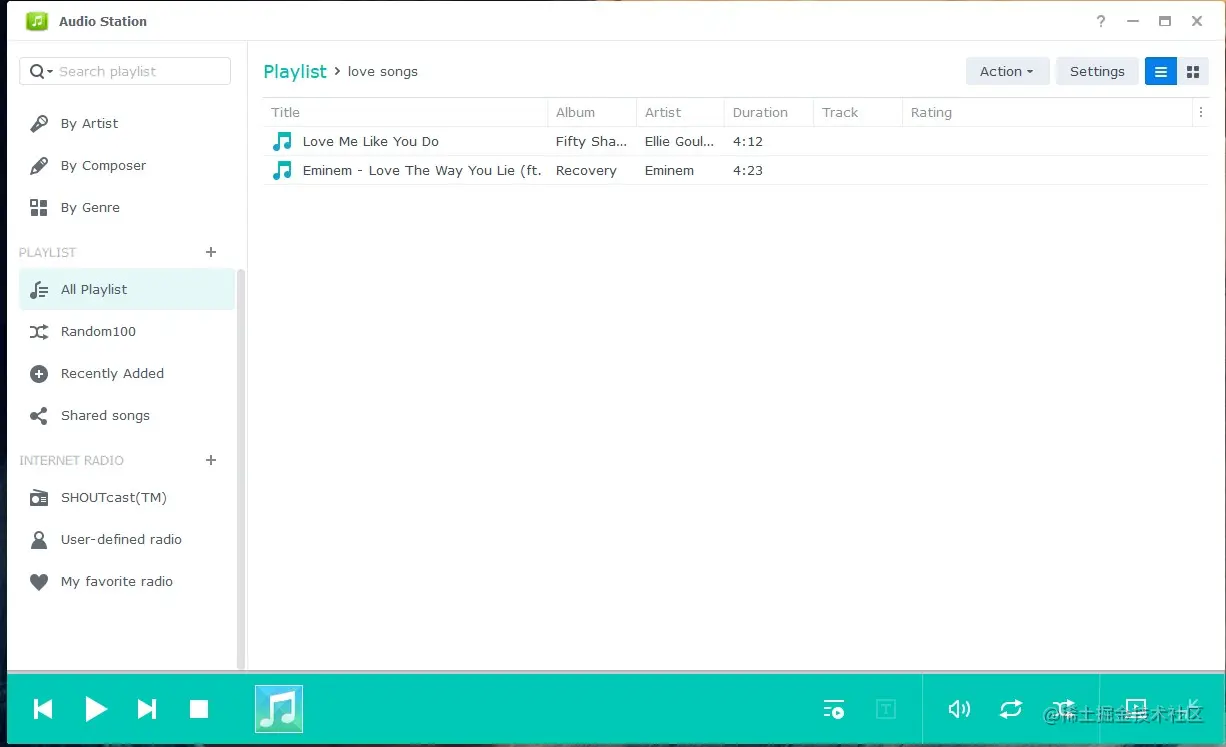Click the 4:12 duration cell
1226x747 pixels.
747,141
